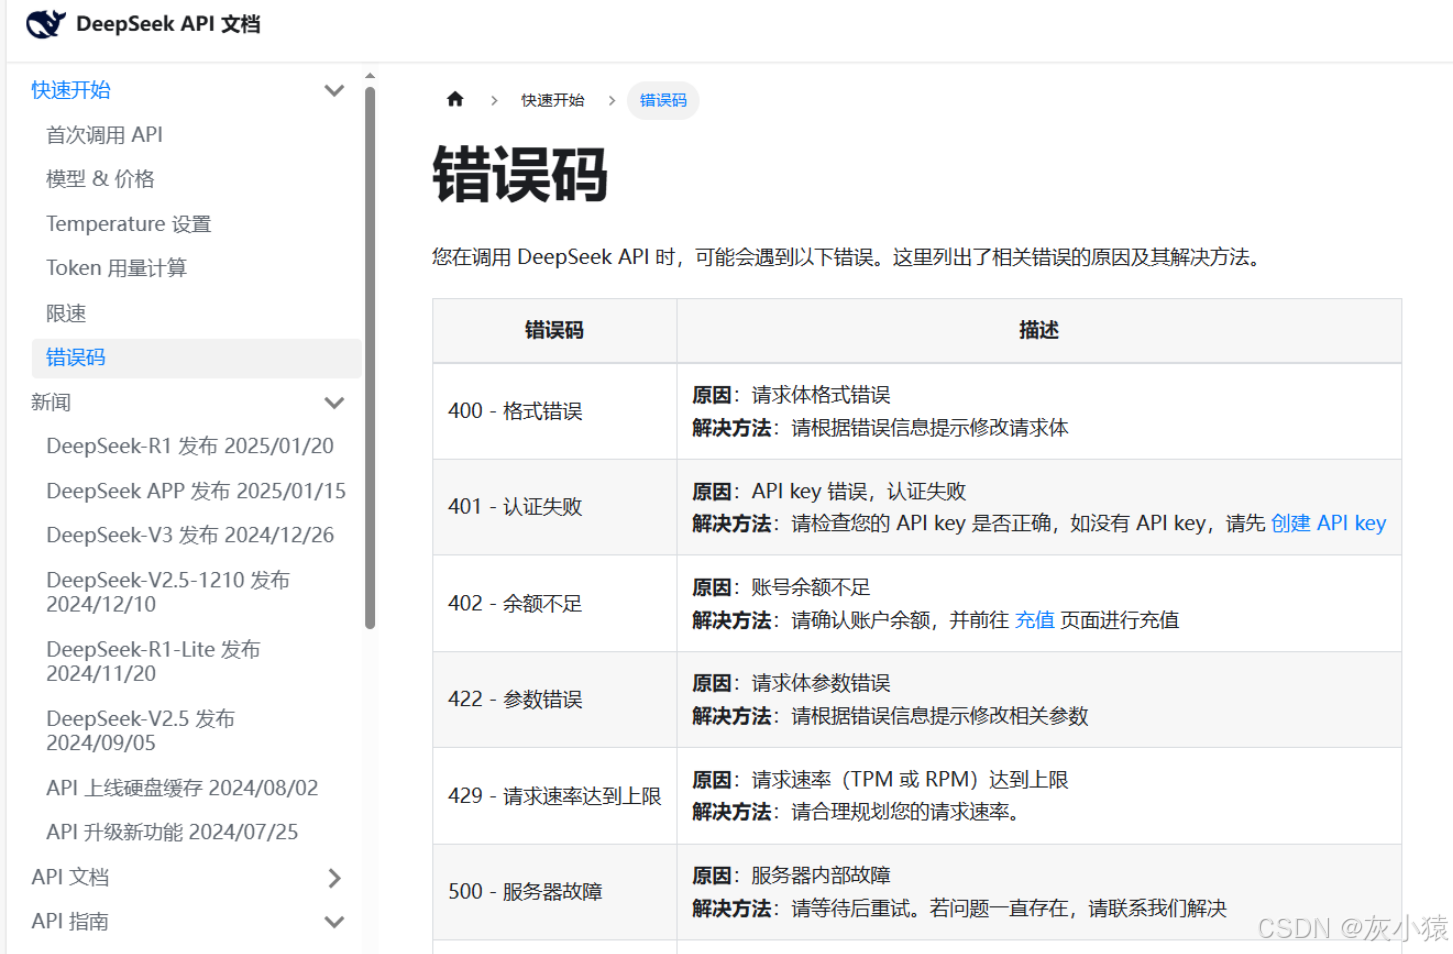
Task: Click 请求体参数错误 reason text
Action: [821, 683]
